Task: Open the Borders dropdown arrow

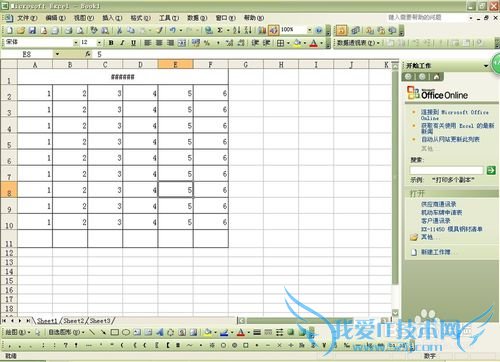Action: (x=288, y=43)
